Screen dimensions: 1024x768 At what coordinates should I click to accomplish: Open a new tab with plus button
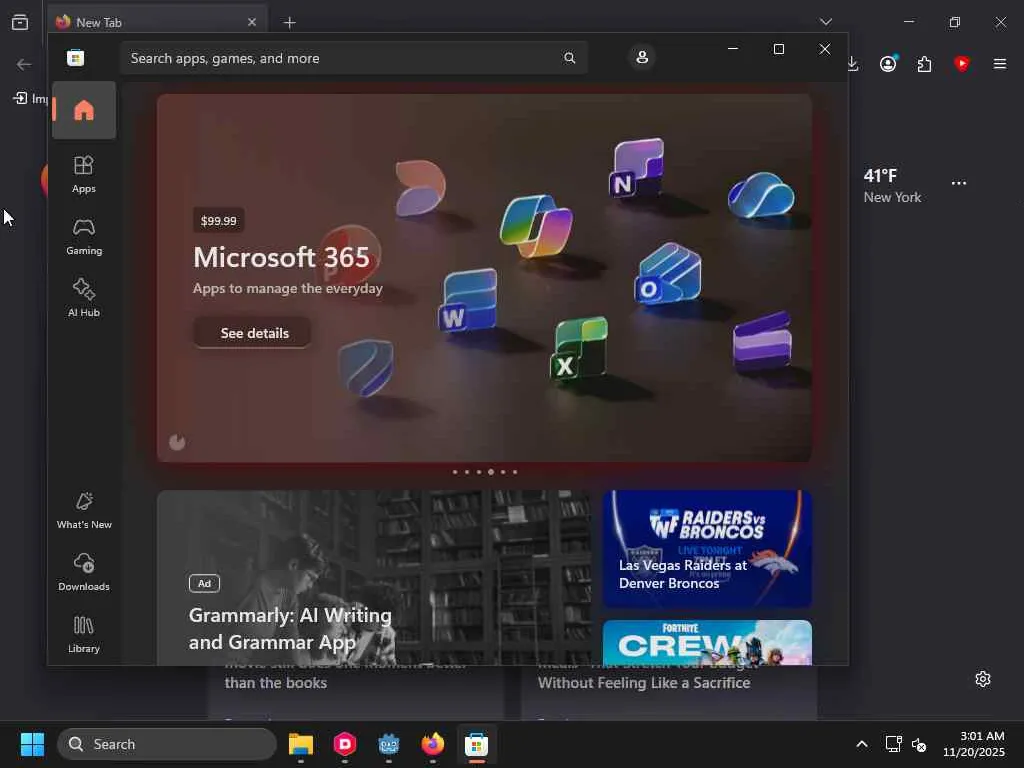point(290,23)
